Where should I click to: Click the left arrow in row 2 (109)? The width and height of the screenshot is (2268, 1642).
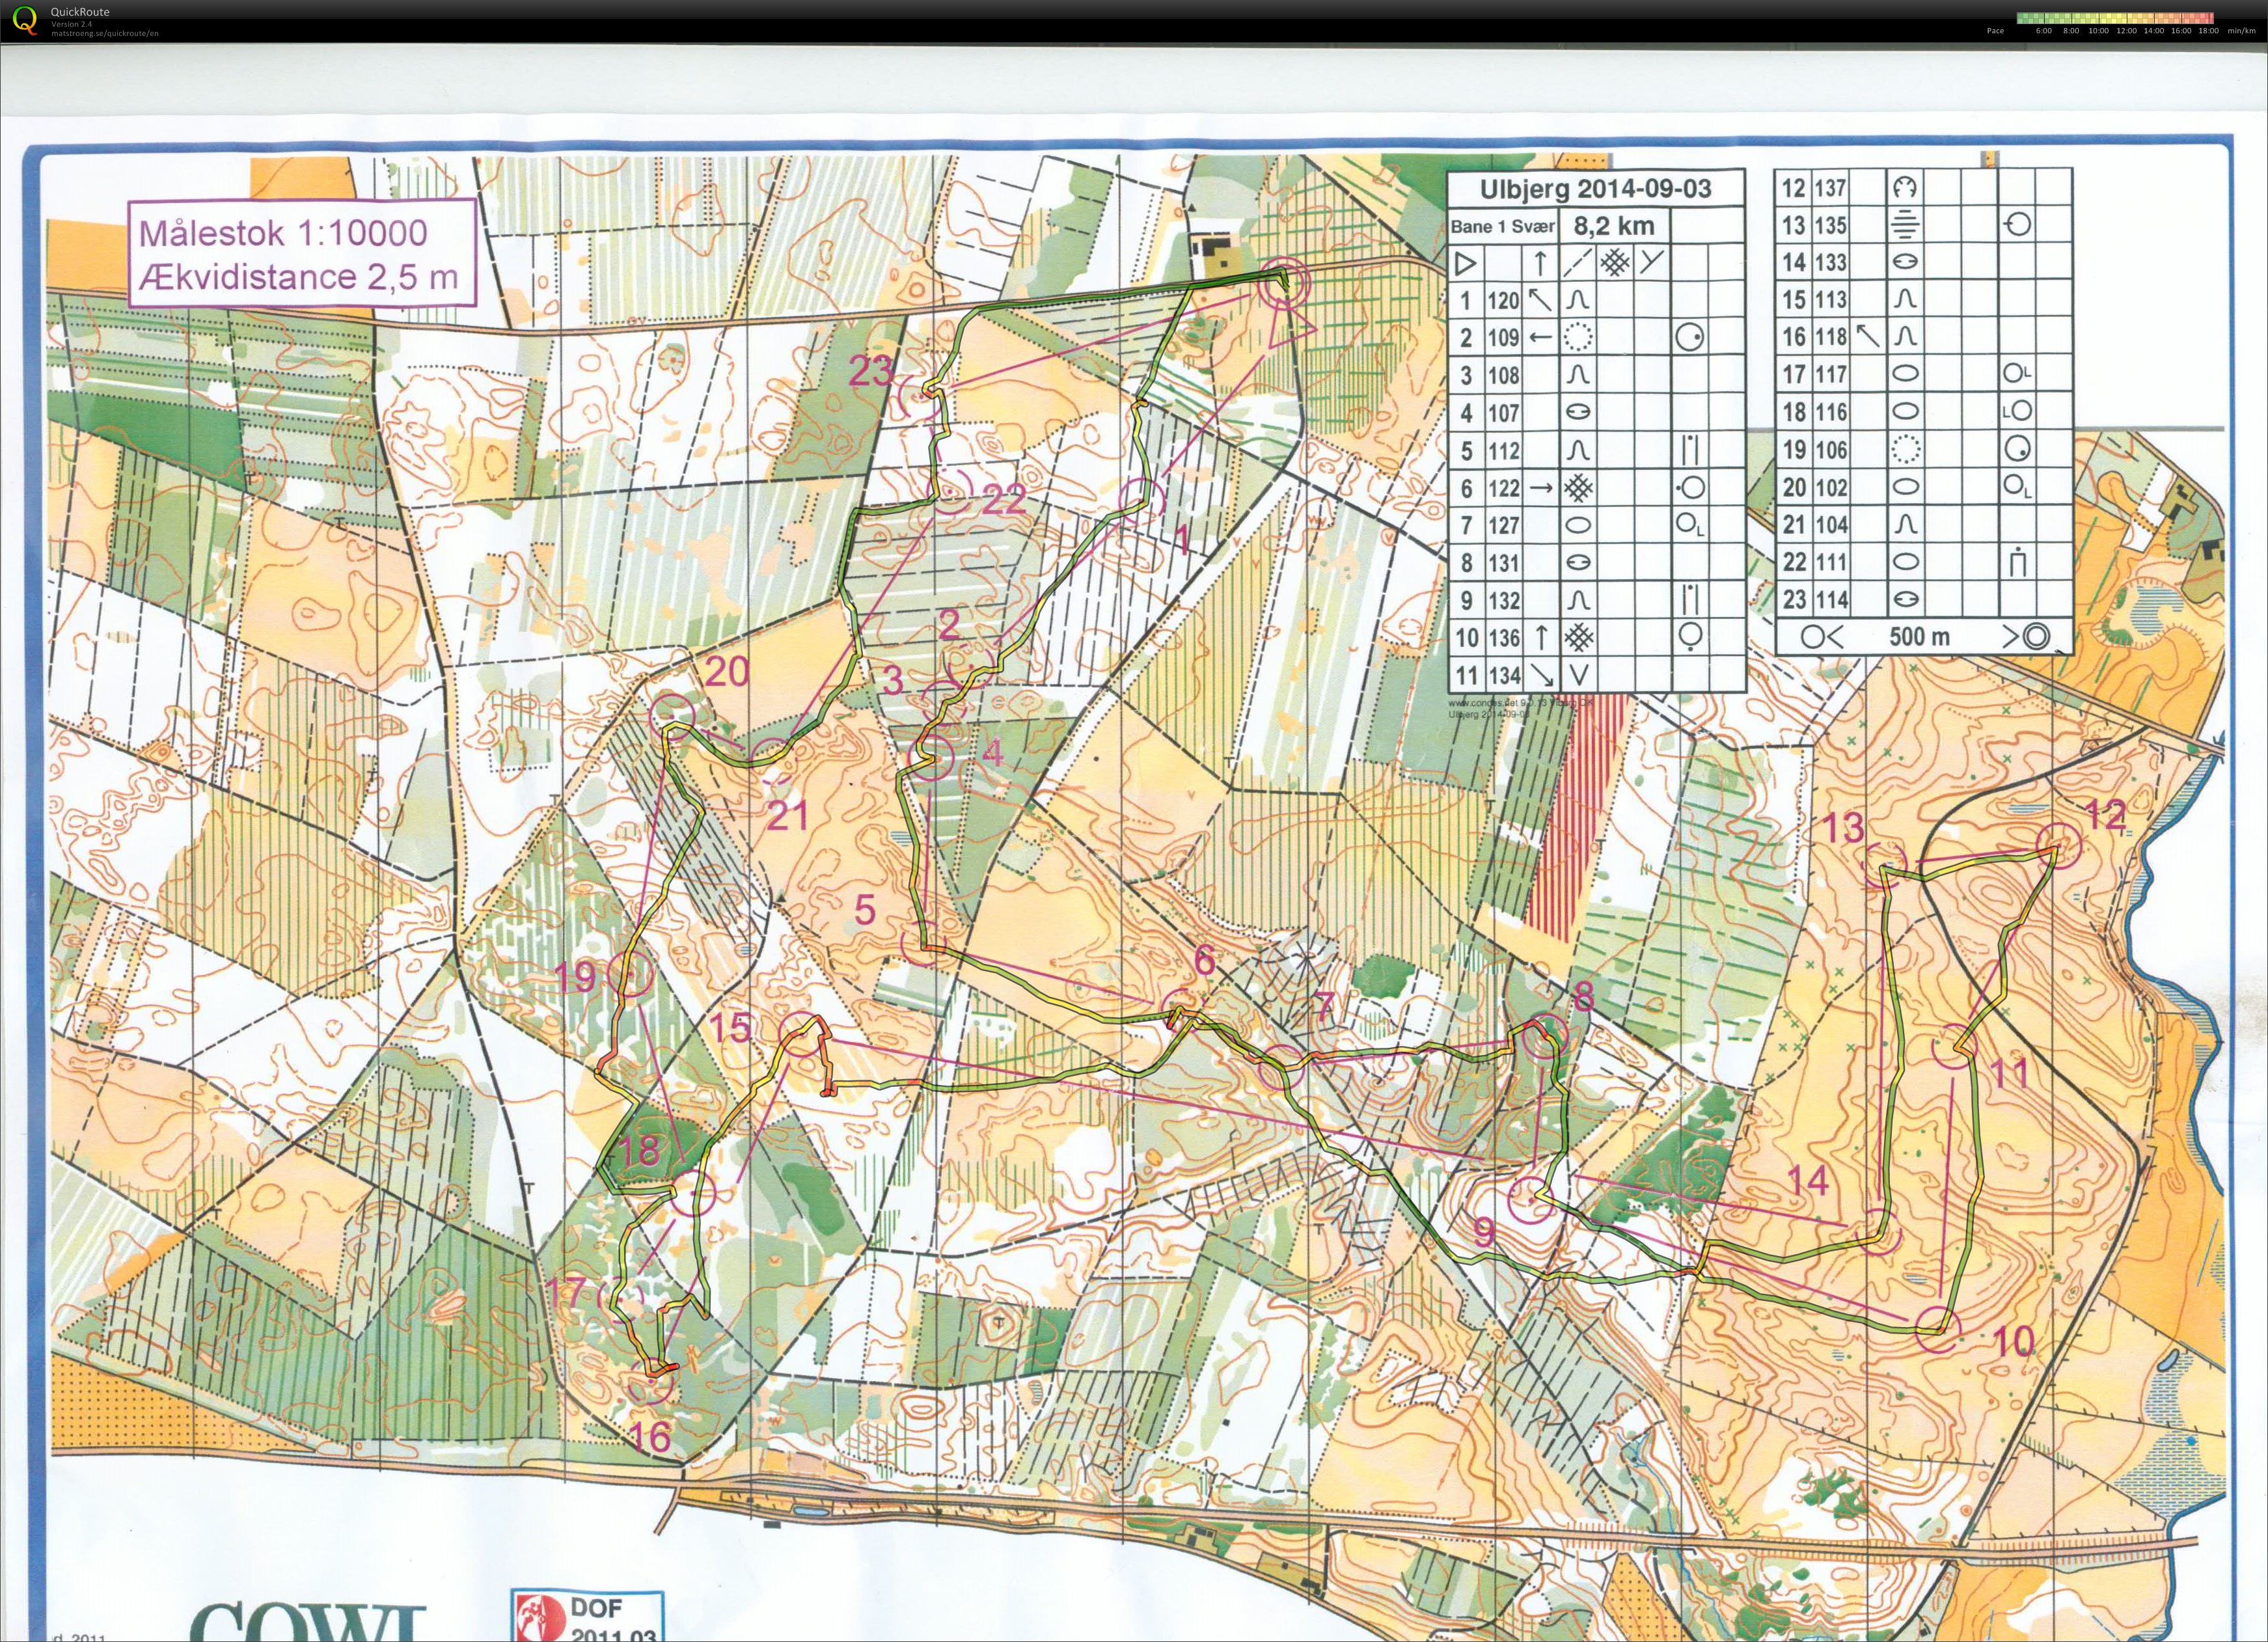coord(1540,337)
